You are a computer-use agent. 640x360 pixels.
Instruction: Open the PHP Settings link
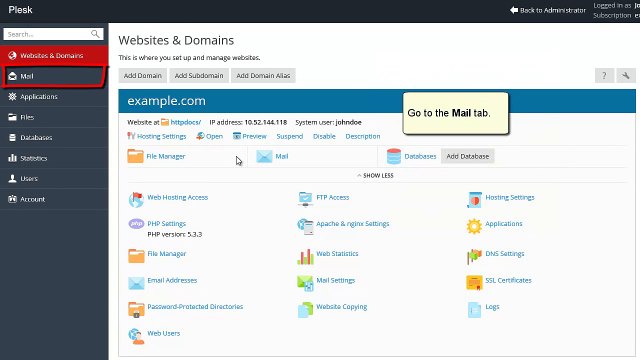(x=167, y=224)
